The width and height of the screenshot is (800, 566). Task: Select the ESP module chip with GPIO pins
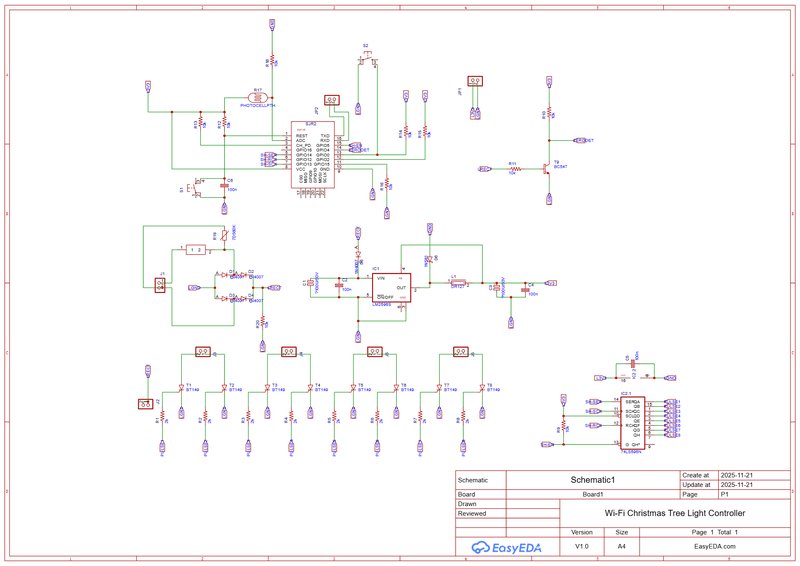313,155
